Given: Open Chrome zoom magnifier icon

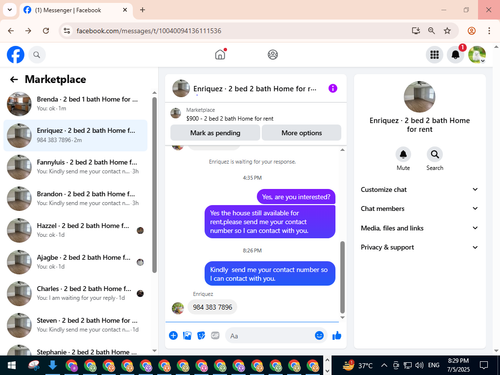Looking at the screenshot, I should 431,31.
